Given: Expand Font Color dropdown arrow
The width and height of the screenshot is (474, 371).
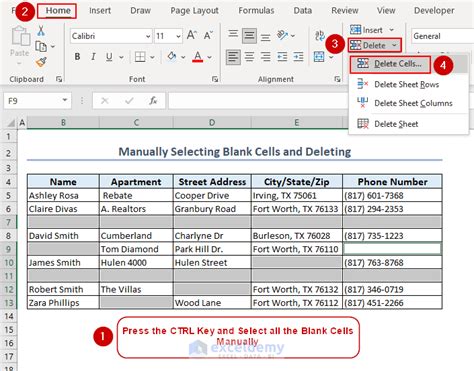Looking at the screenshot, I should (210, 57).
